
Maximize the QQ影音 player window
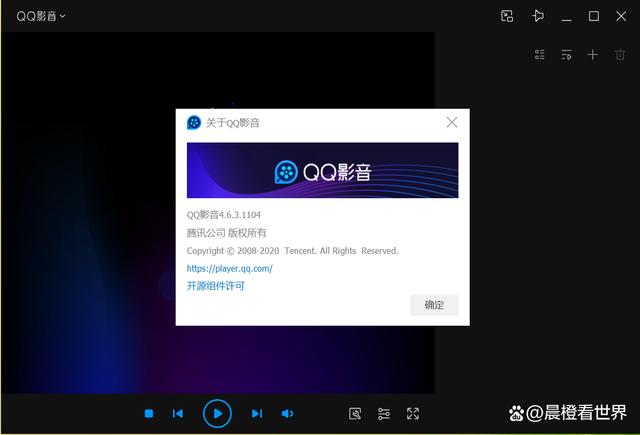[594, 16]
